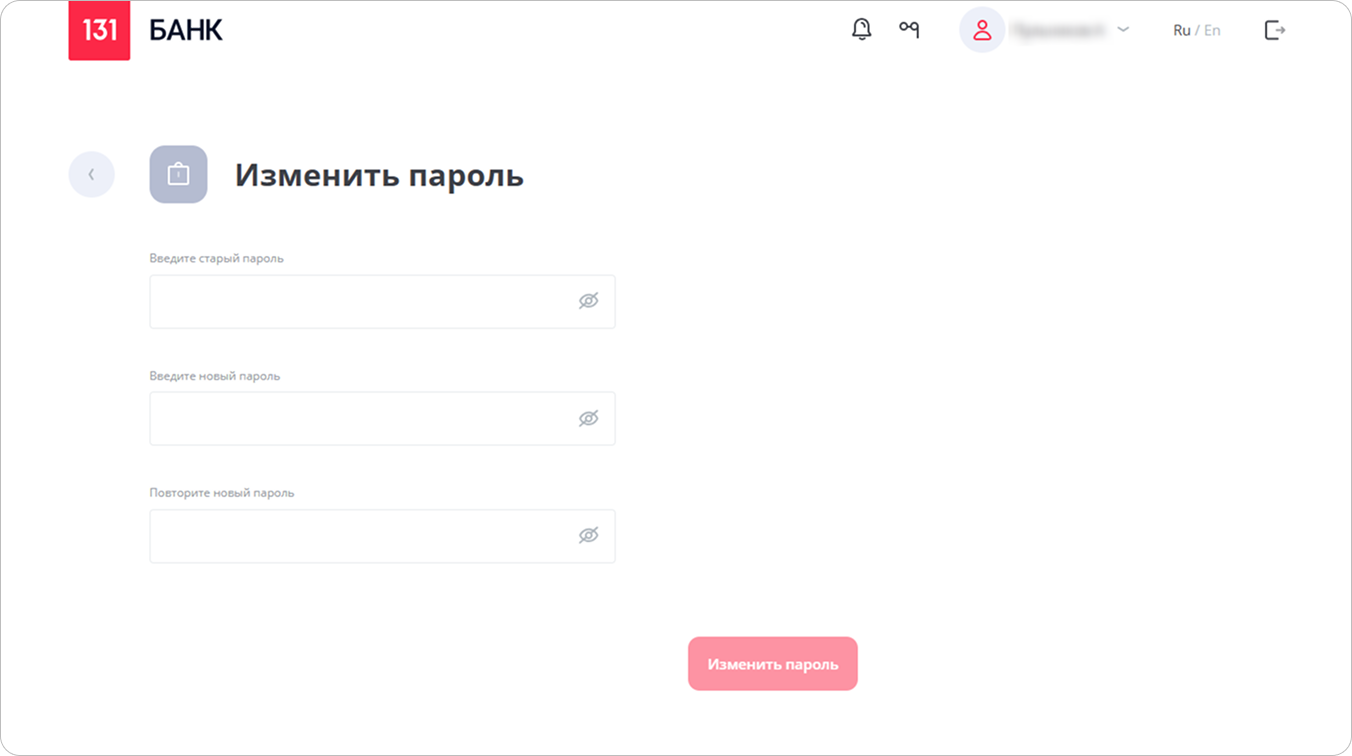Switch the language to Ru
Image resolution: width=1352 pixels, height=756 pixels.
pos(1182,30)
